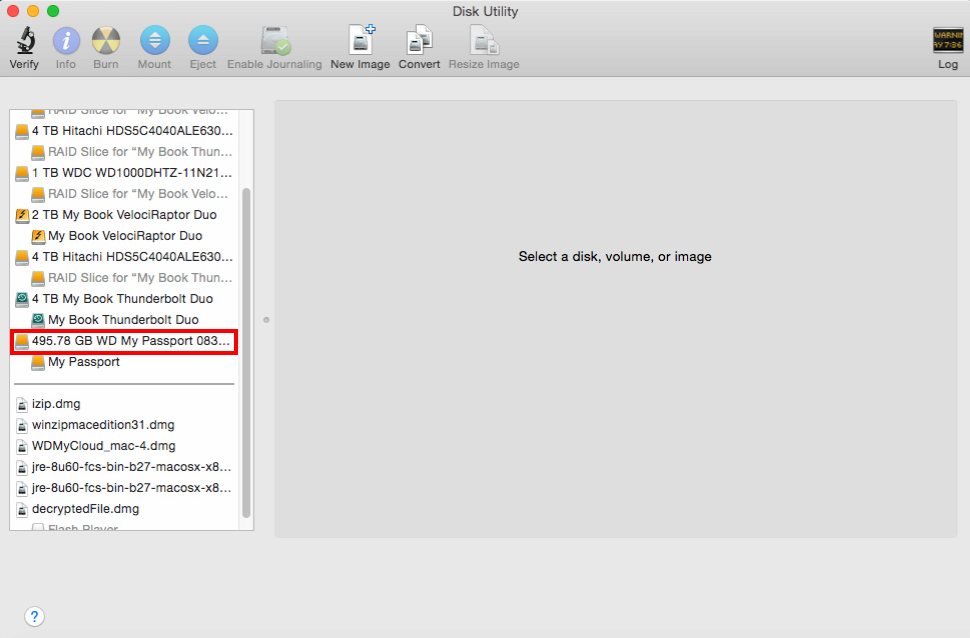Click the Burn disc icon
970x638 pixels.
pos(105,44)
